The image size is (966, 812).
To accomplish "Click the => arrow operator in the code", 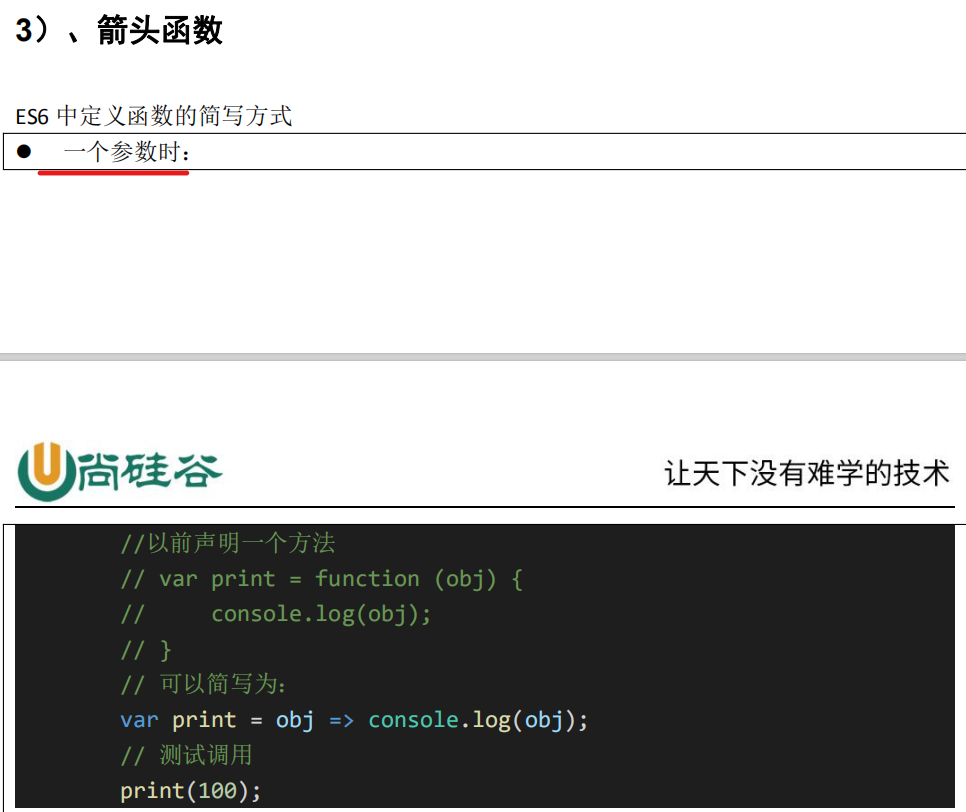I will coord(341,720).
